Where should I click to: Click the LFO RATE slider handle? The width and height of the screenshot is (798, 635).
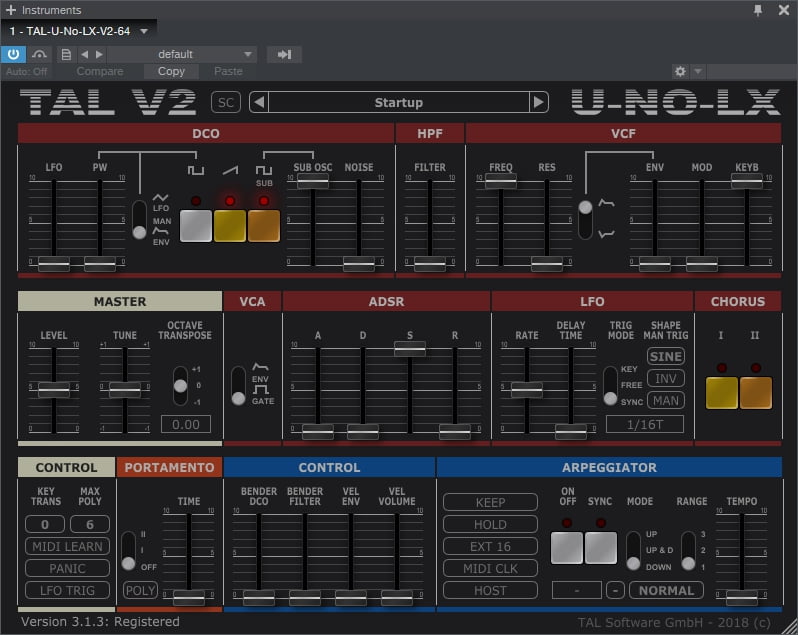click(527, 390)
